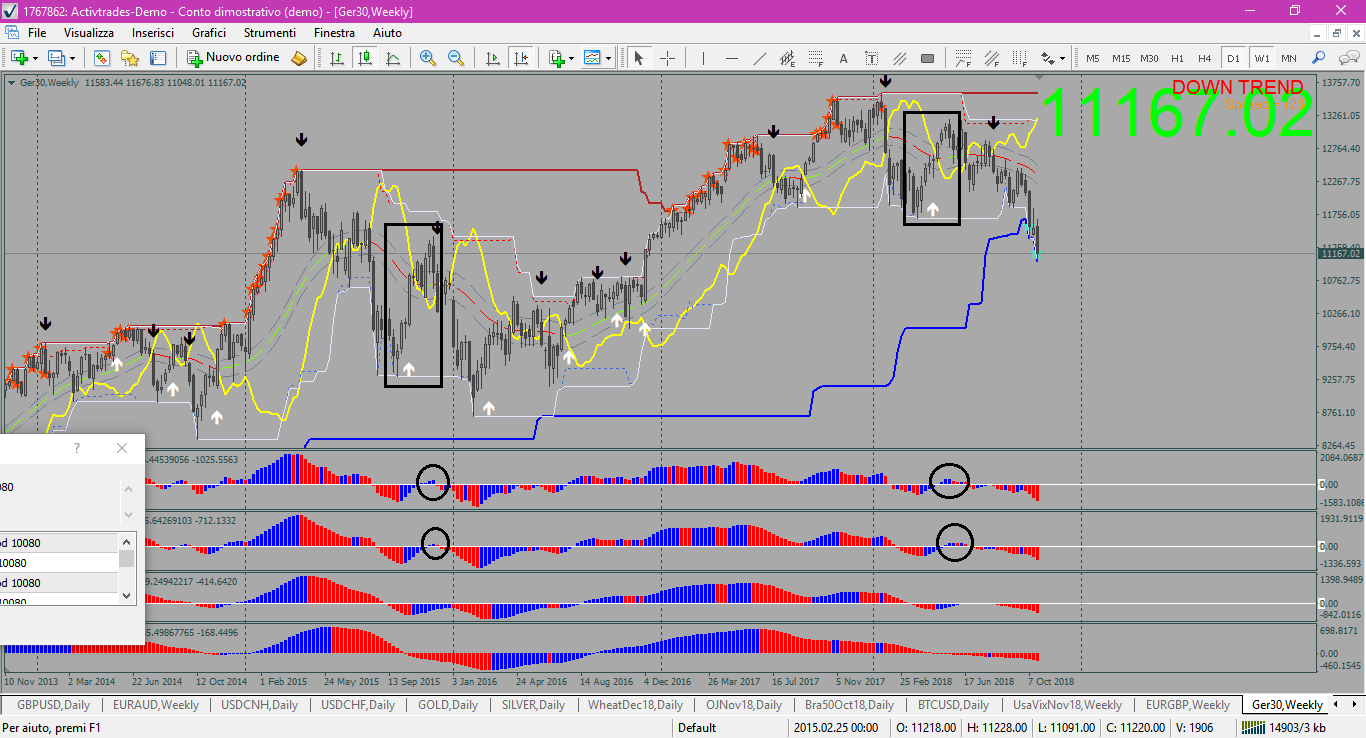1366x738 pixels.
Task: Select the crosshair tool
Action: pyautogui.click(x=667, y=58)
